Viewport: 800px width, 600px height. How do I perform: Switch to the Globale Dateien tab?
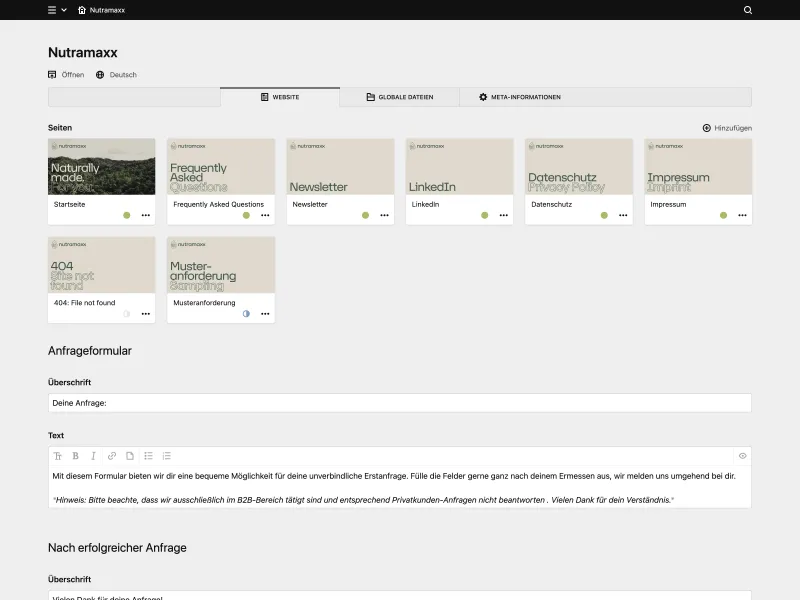(x=399, y=97)
